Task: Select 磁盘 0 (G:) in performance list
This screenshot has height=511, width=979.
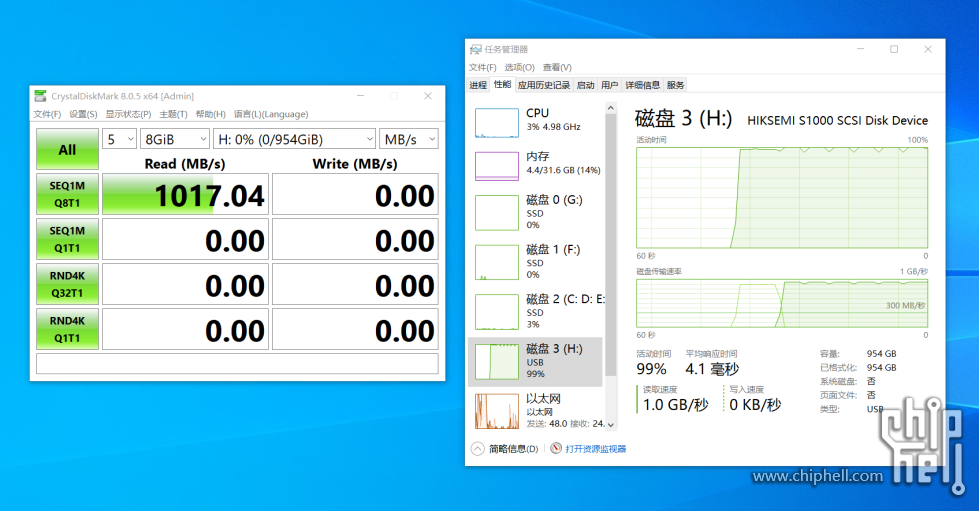Action: (x=536, y=212)
